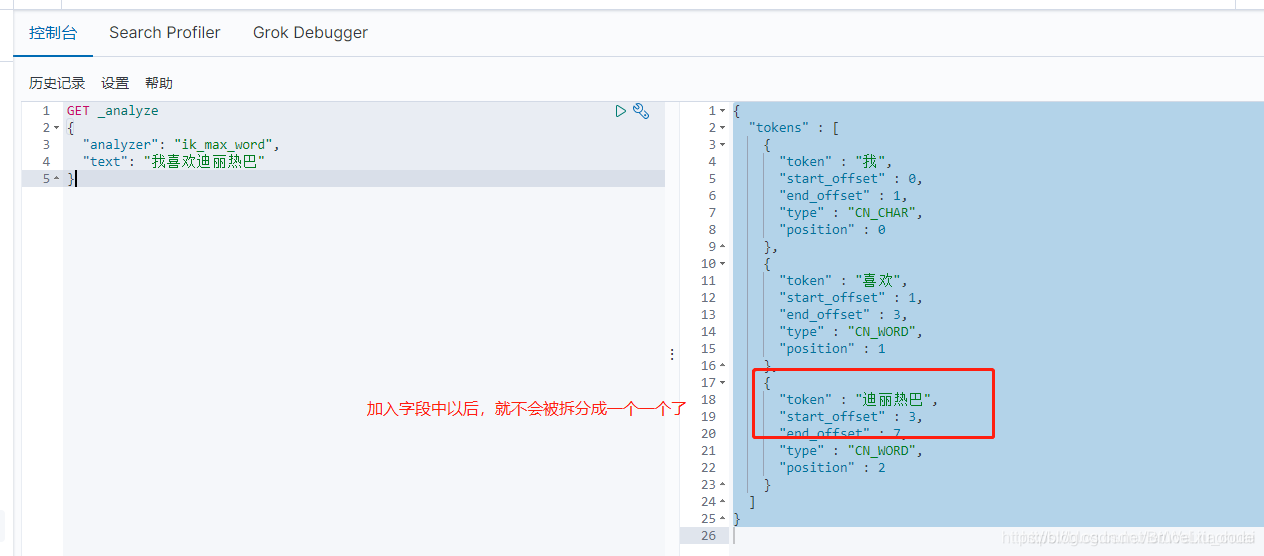Collapse third token object at response line 17
The width and height of the screenshot is (1264, 556).
click(723, 383)
